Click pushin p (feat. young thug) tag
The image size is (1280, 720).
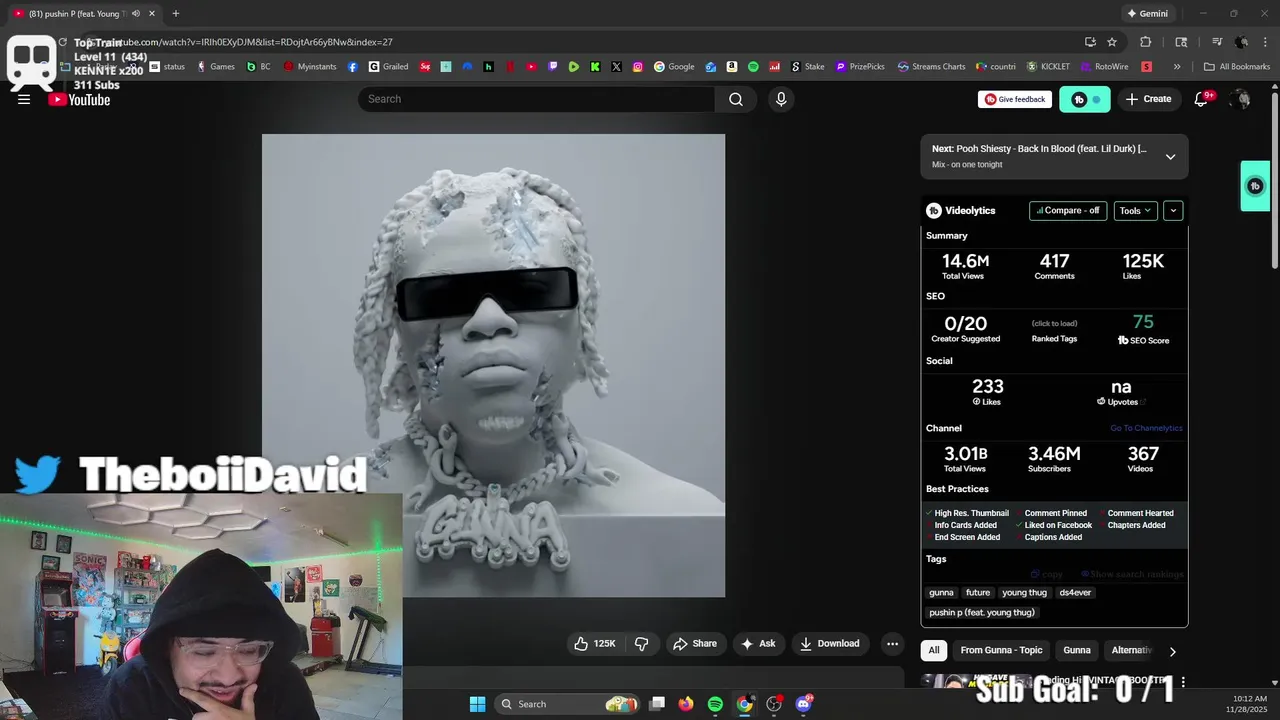click(982, 612)
